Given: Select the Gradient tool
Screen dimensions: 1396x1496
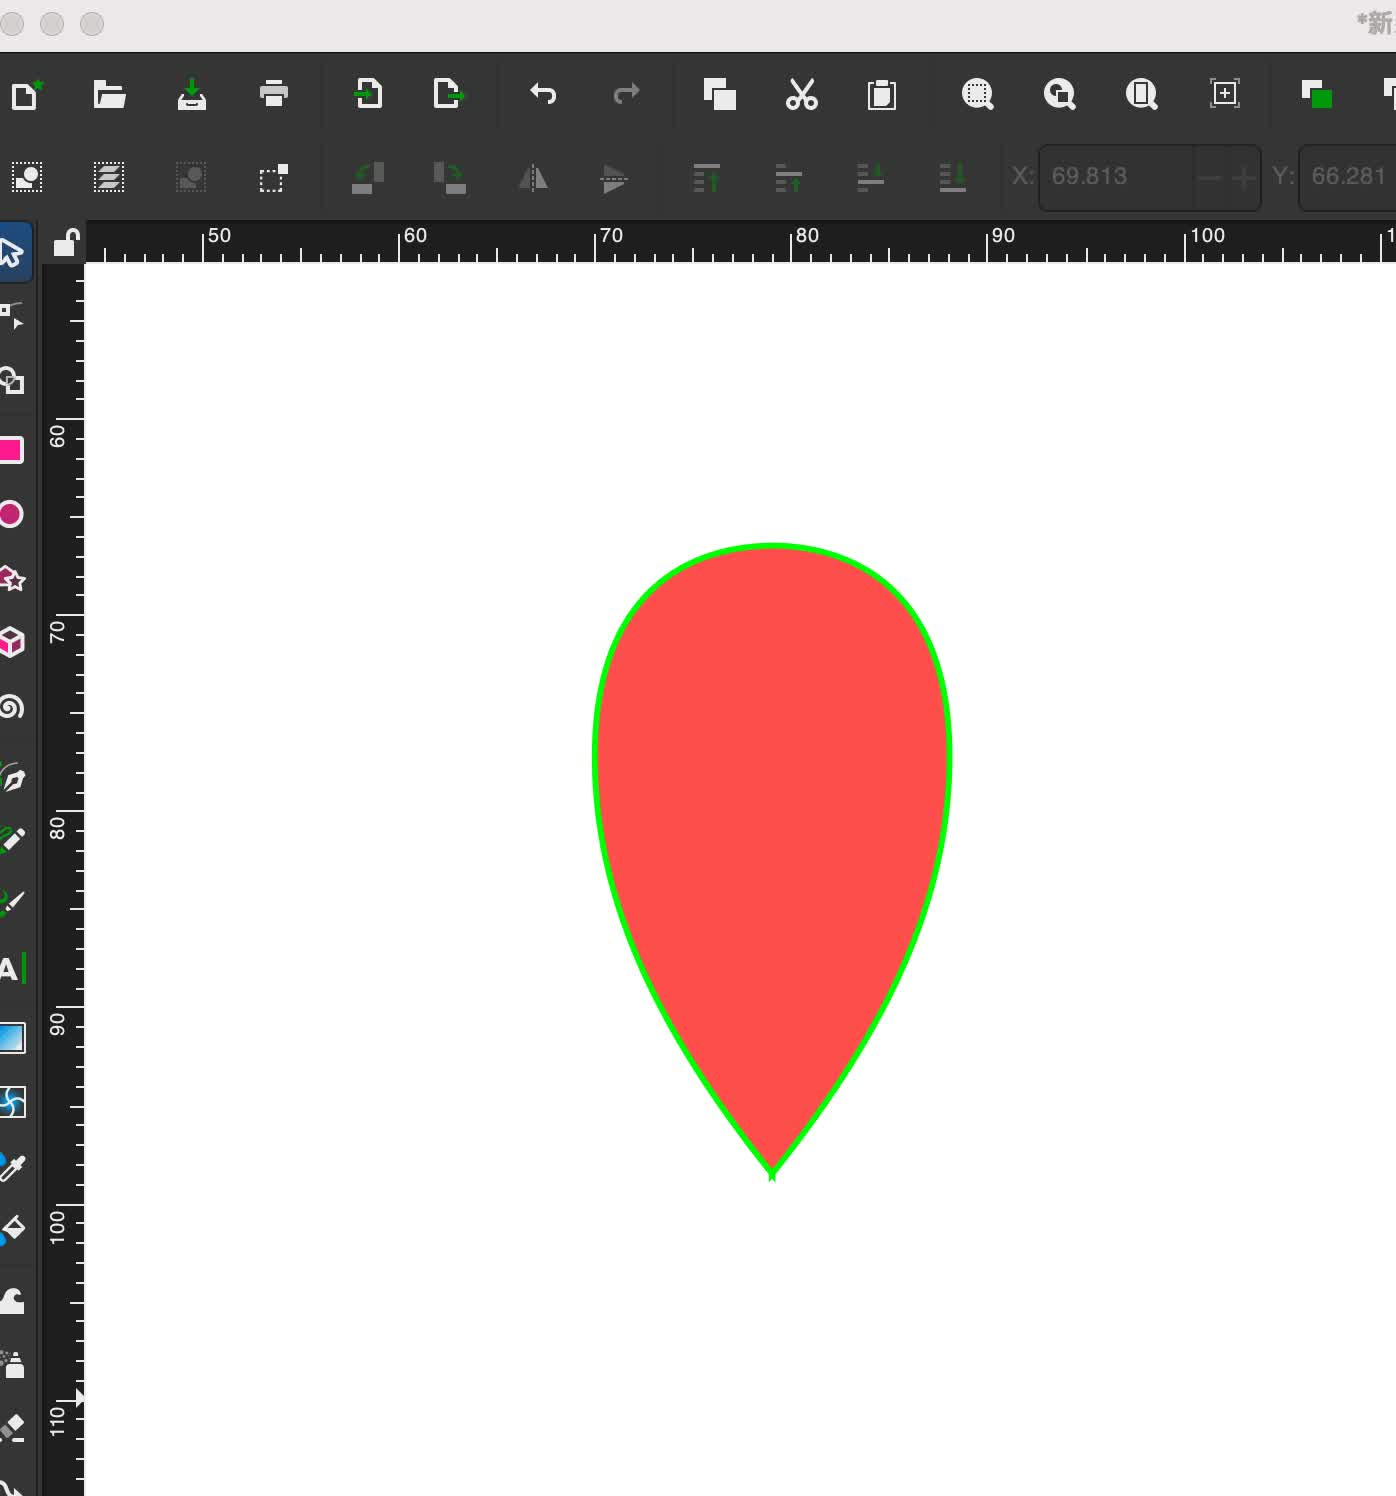Looking at the screenshot, I should [12, 1038].
